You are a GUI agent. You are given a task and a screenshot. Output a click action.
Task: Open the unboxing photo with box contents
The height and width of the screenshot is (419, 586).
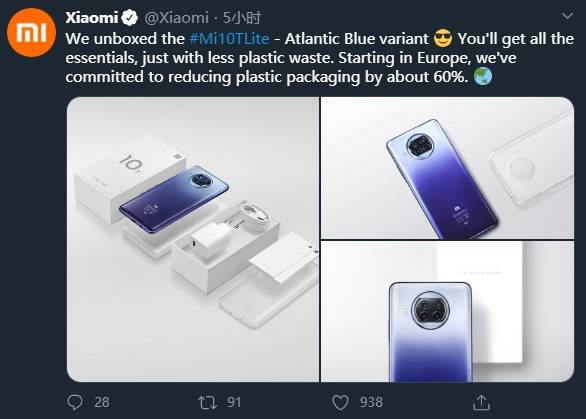193,239
